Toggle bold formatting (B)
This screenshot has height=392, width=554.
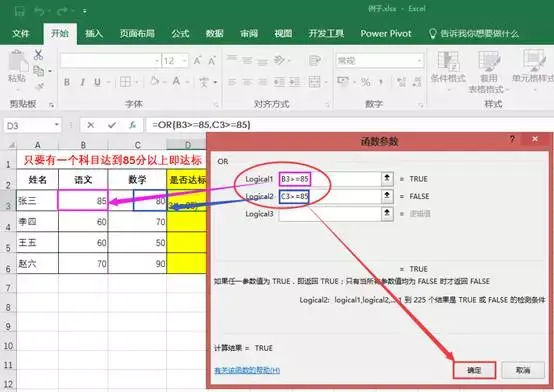67,82
